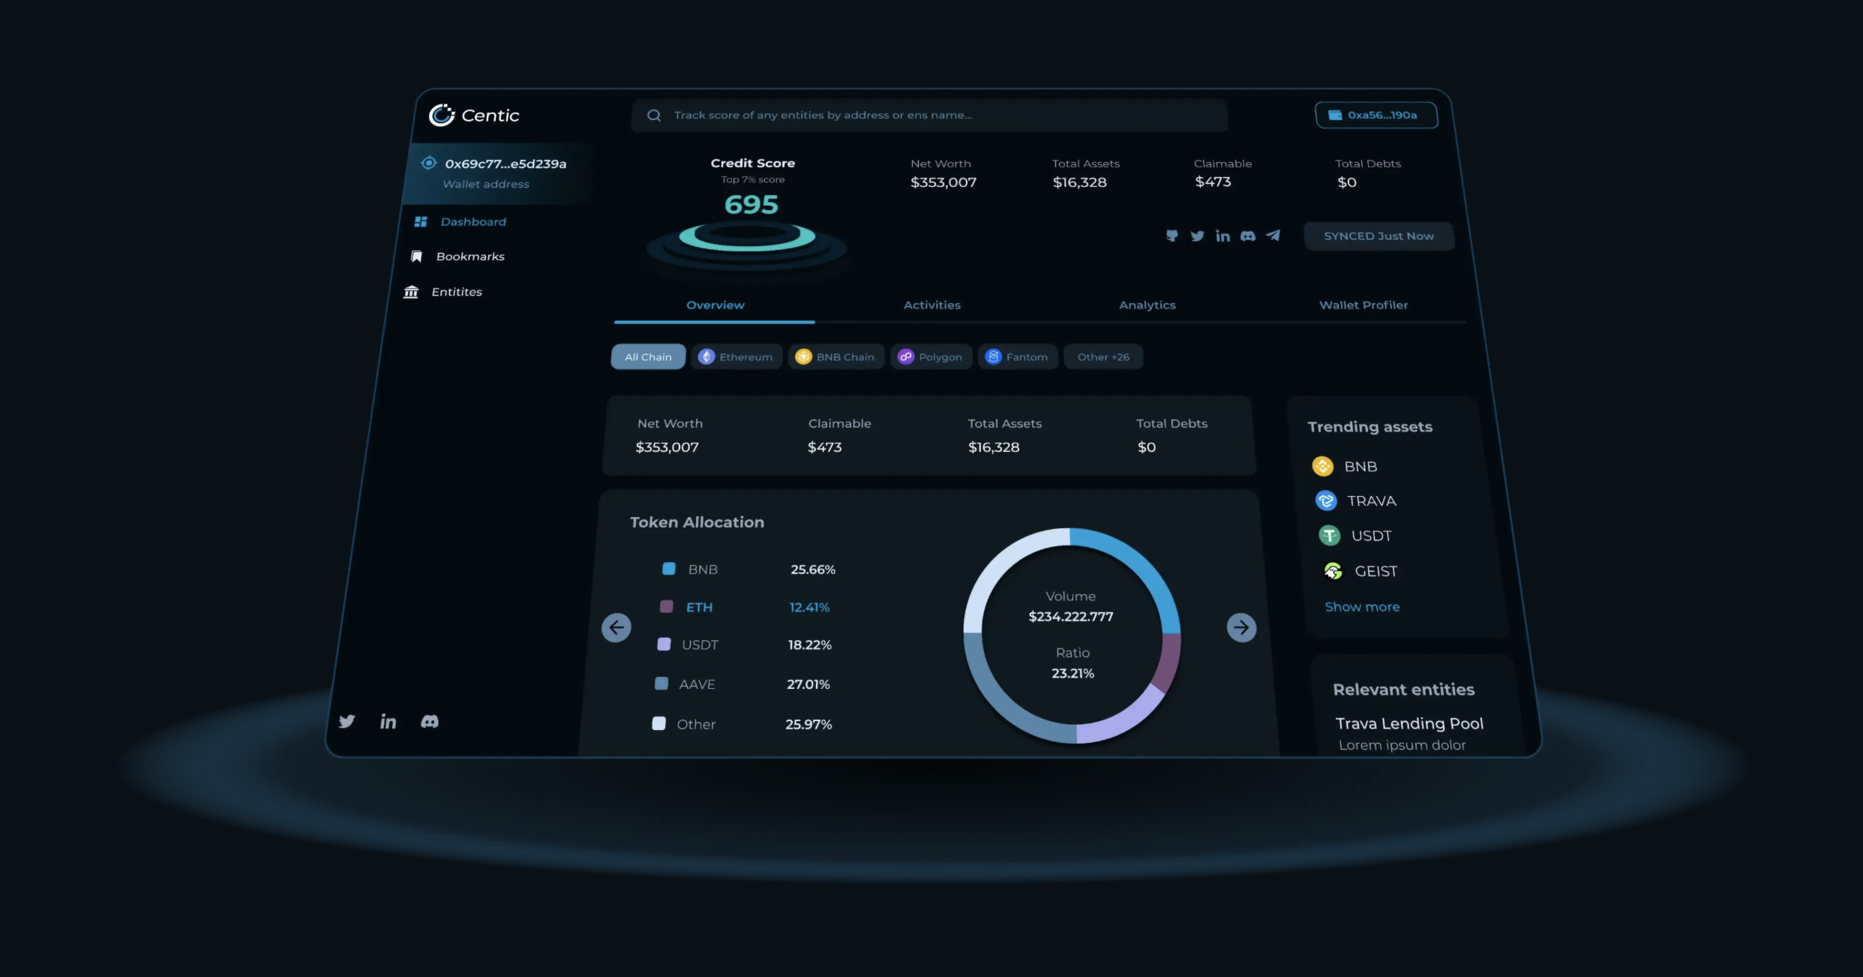Image resolution: width=1863 pixels, height=977 pixels.
Task: Show more trending assets
Action: [x=1362, y=606]
